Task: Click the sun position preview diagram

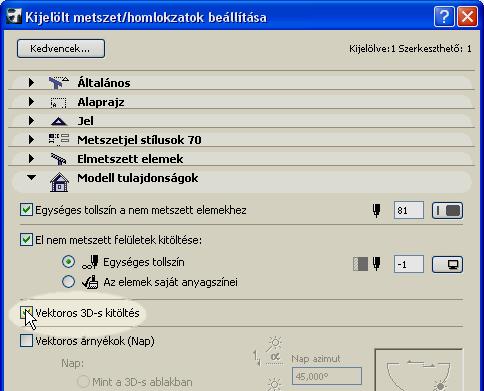Action: [419, 370]
